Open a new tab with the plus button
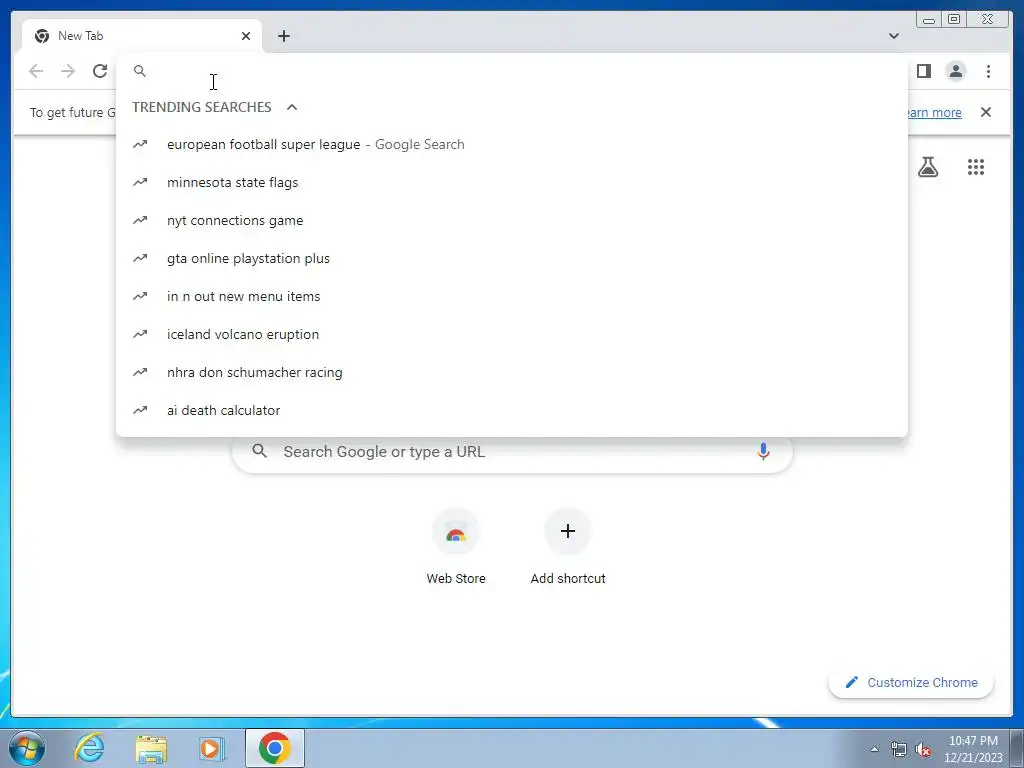The image size is (1024, 768). (x=283, y=36)
